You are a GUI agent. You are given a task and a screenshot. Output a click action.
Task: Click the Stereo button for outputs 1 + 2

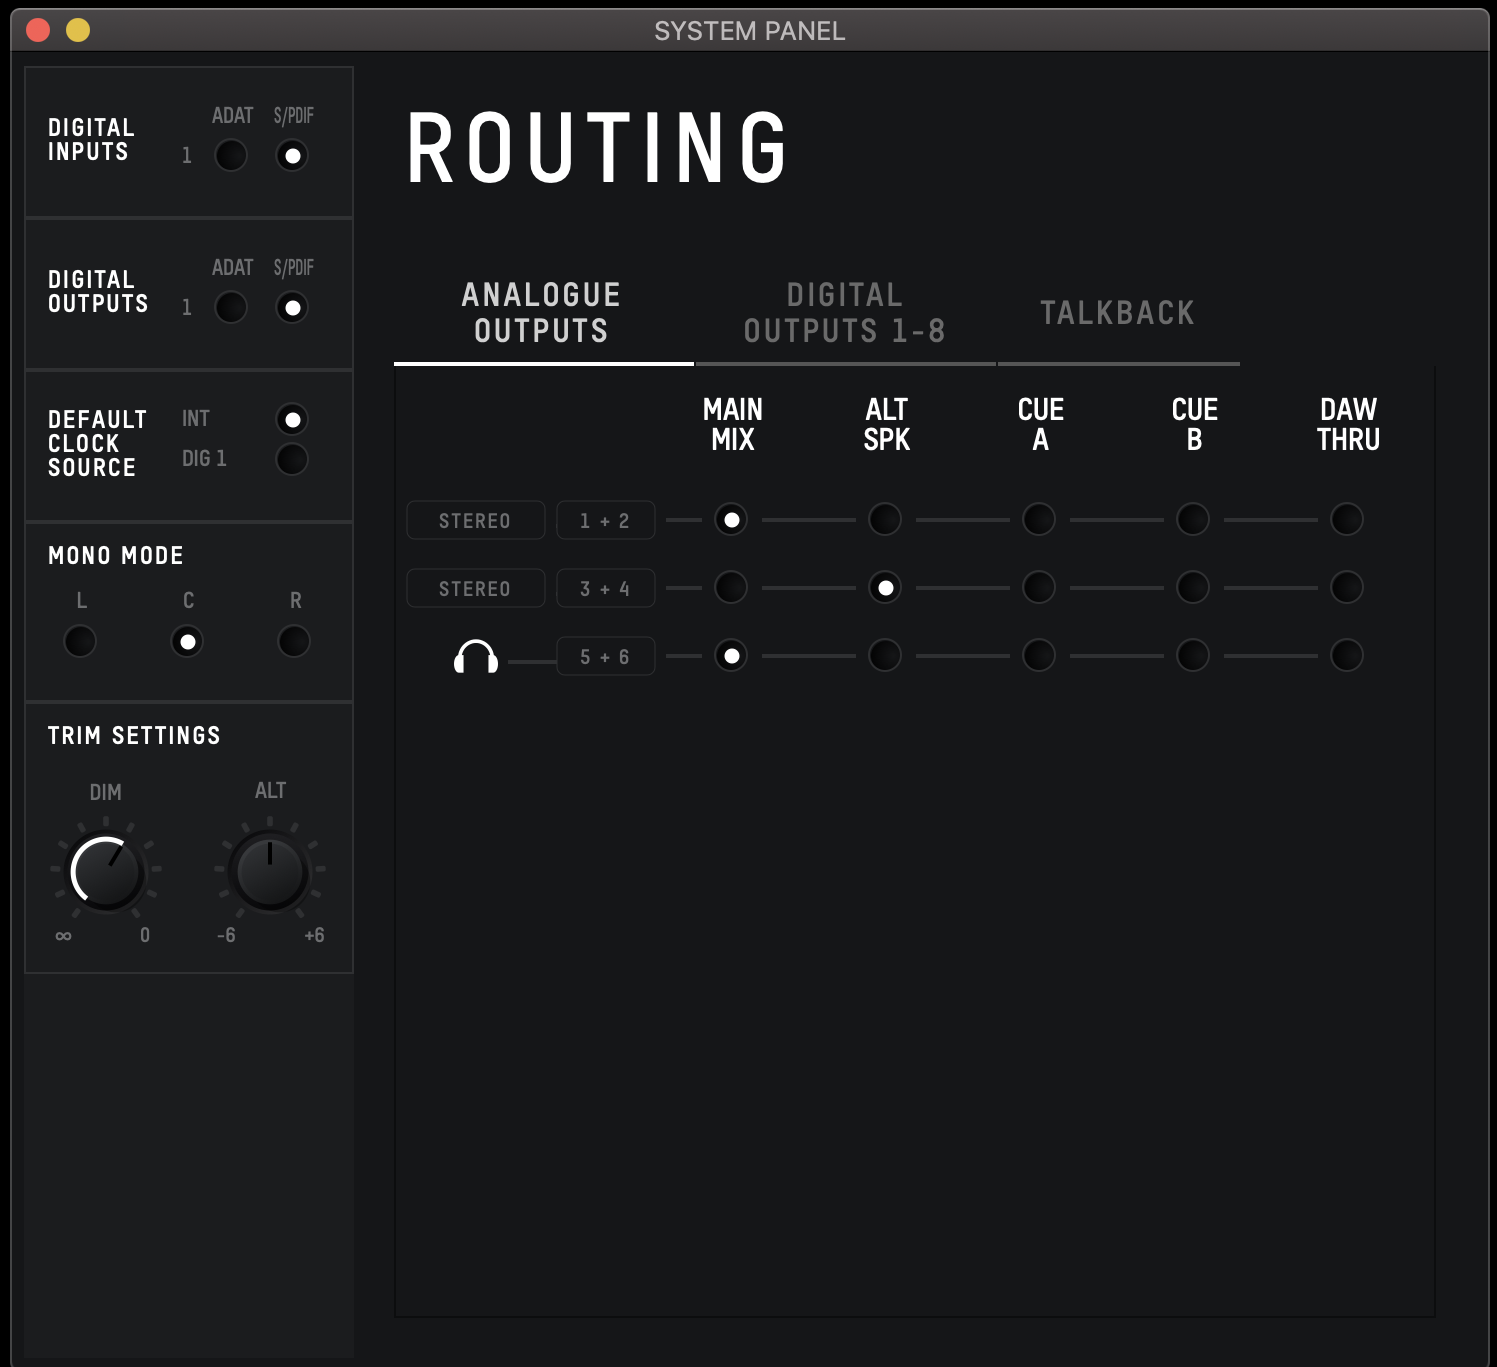[x=476, y=520]
